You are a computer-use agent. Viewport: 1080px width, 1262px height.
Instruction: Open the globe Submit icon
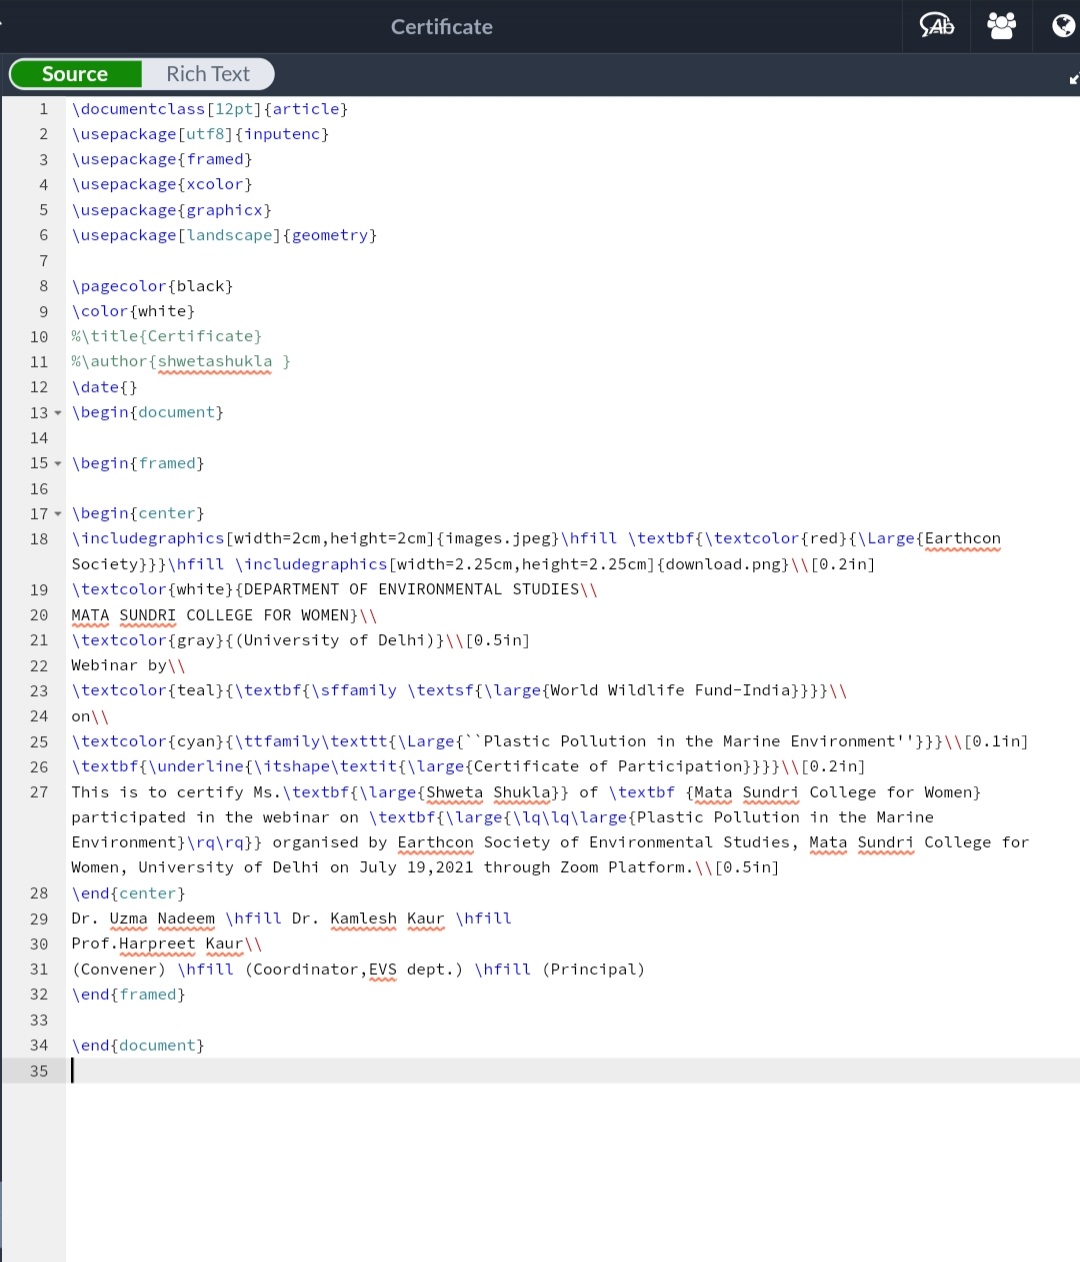(1064, 26)
